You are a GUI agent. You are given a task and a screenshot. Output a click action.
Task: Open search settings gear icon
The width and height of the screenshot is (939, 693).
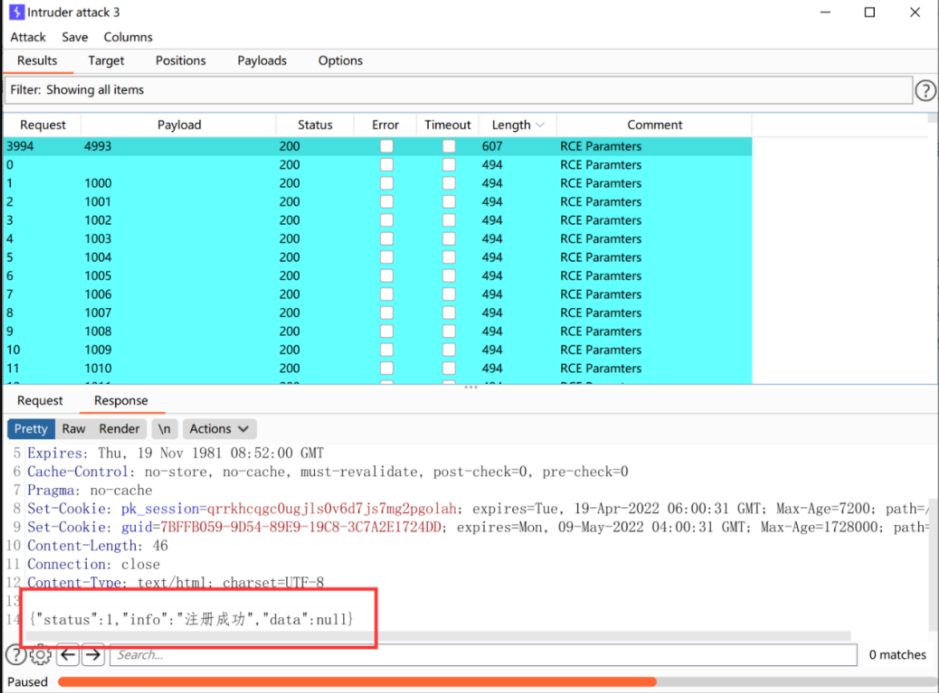pos(41,655)
